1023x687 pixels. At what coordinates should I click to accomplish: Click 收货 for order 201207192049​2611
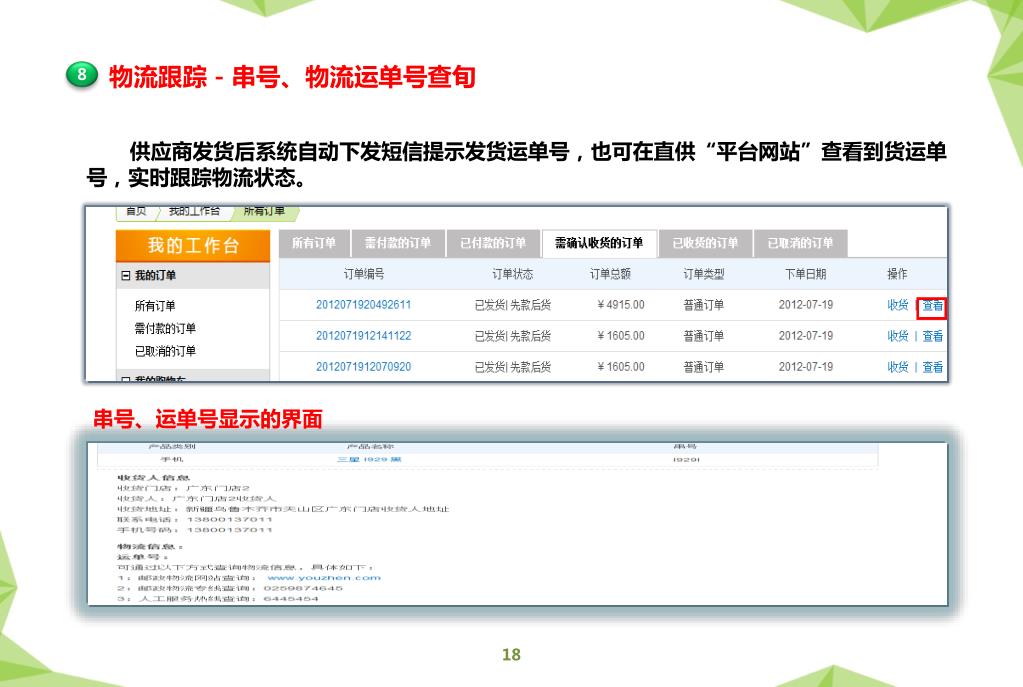pos(898,305)
